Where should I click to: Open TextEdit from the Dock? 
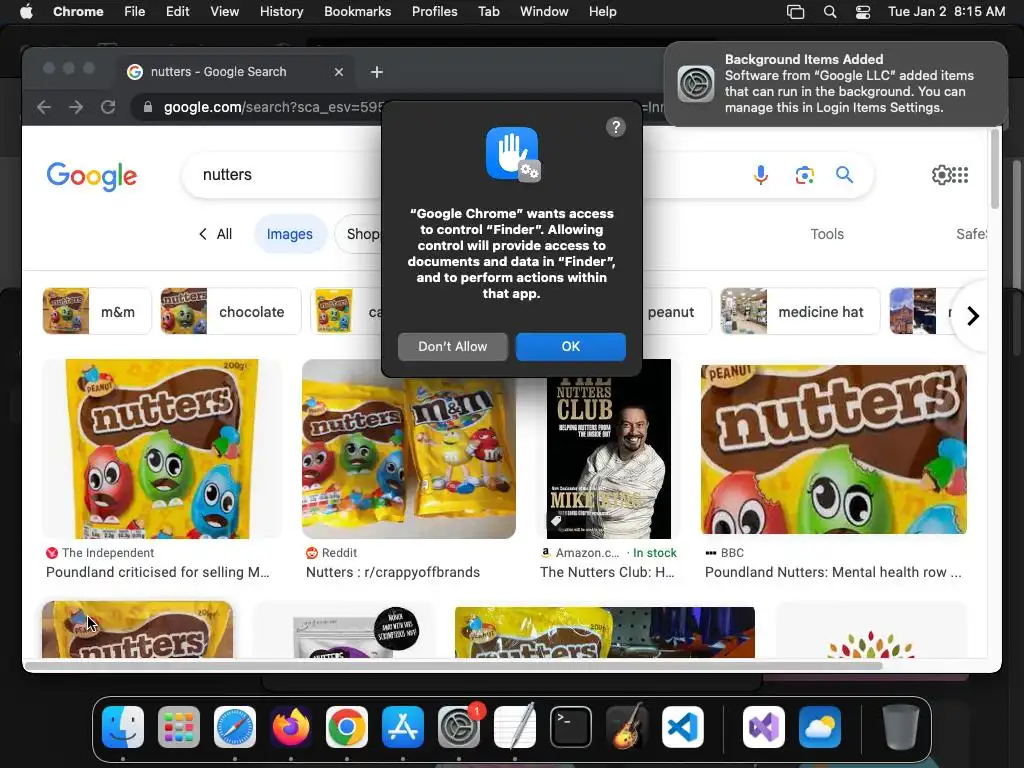(515, 727)
